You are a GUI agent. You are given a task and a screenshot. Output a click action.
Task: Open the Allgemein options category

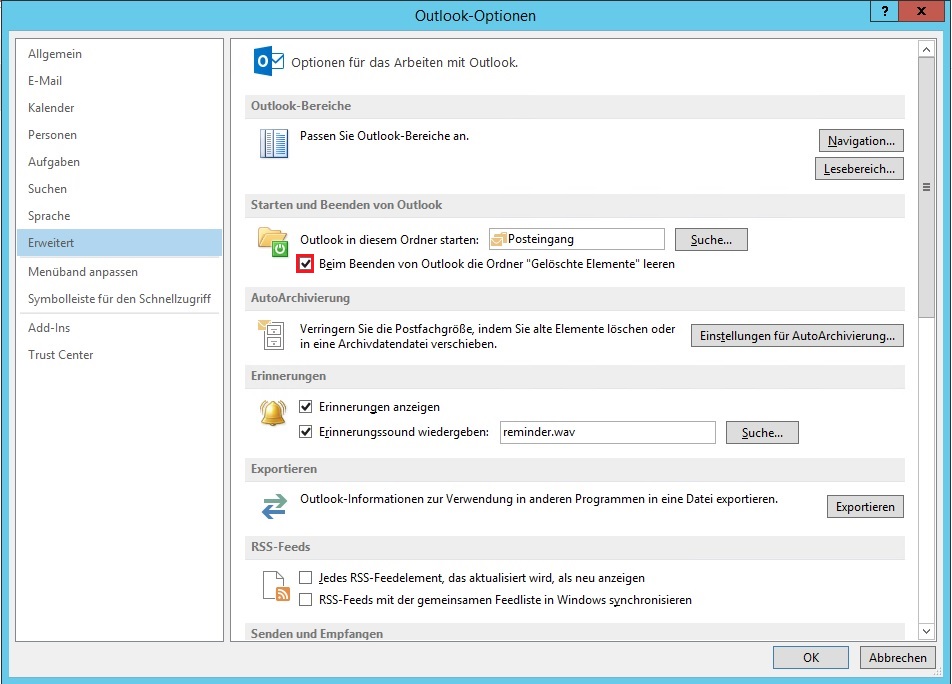pos(119,54)
